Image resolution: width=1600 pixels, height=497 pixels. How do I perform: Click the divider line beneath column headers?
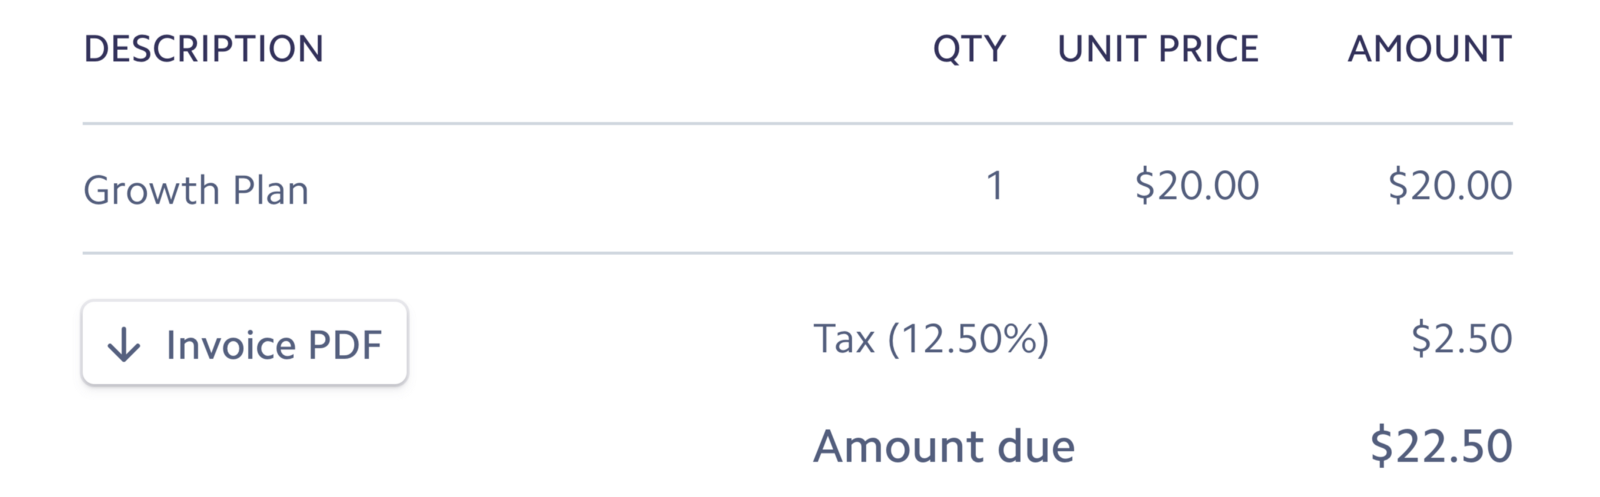(797, 124)
